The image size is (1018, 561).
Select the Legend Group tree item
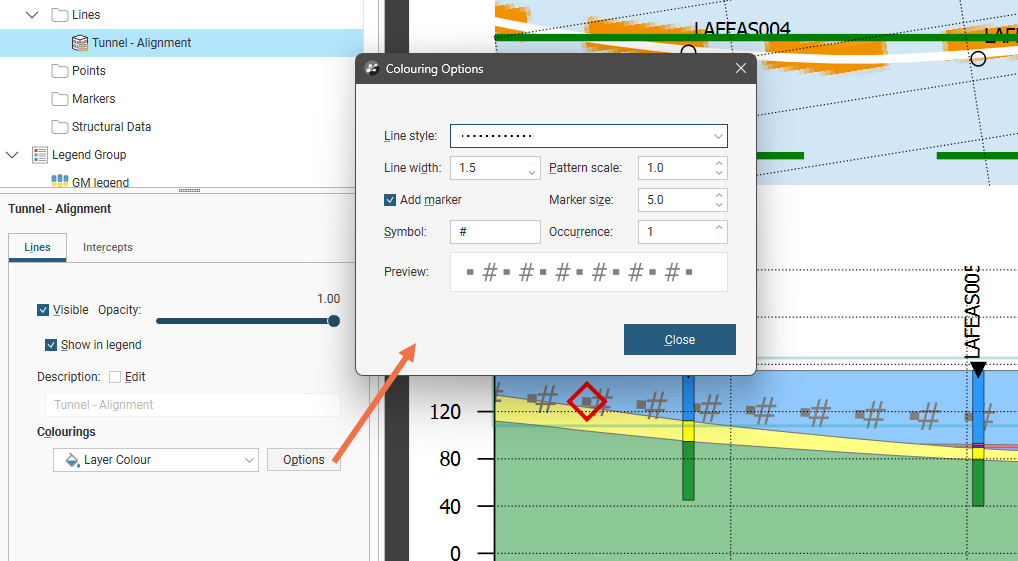[89, 155]
